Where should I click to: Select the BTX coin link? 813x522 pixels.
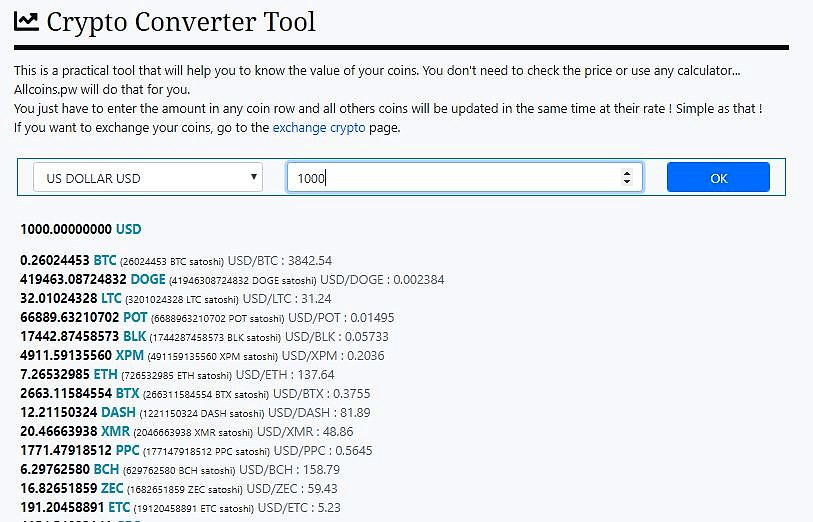128,393
